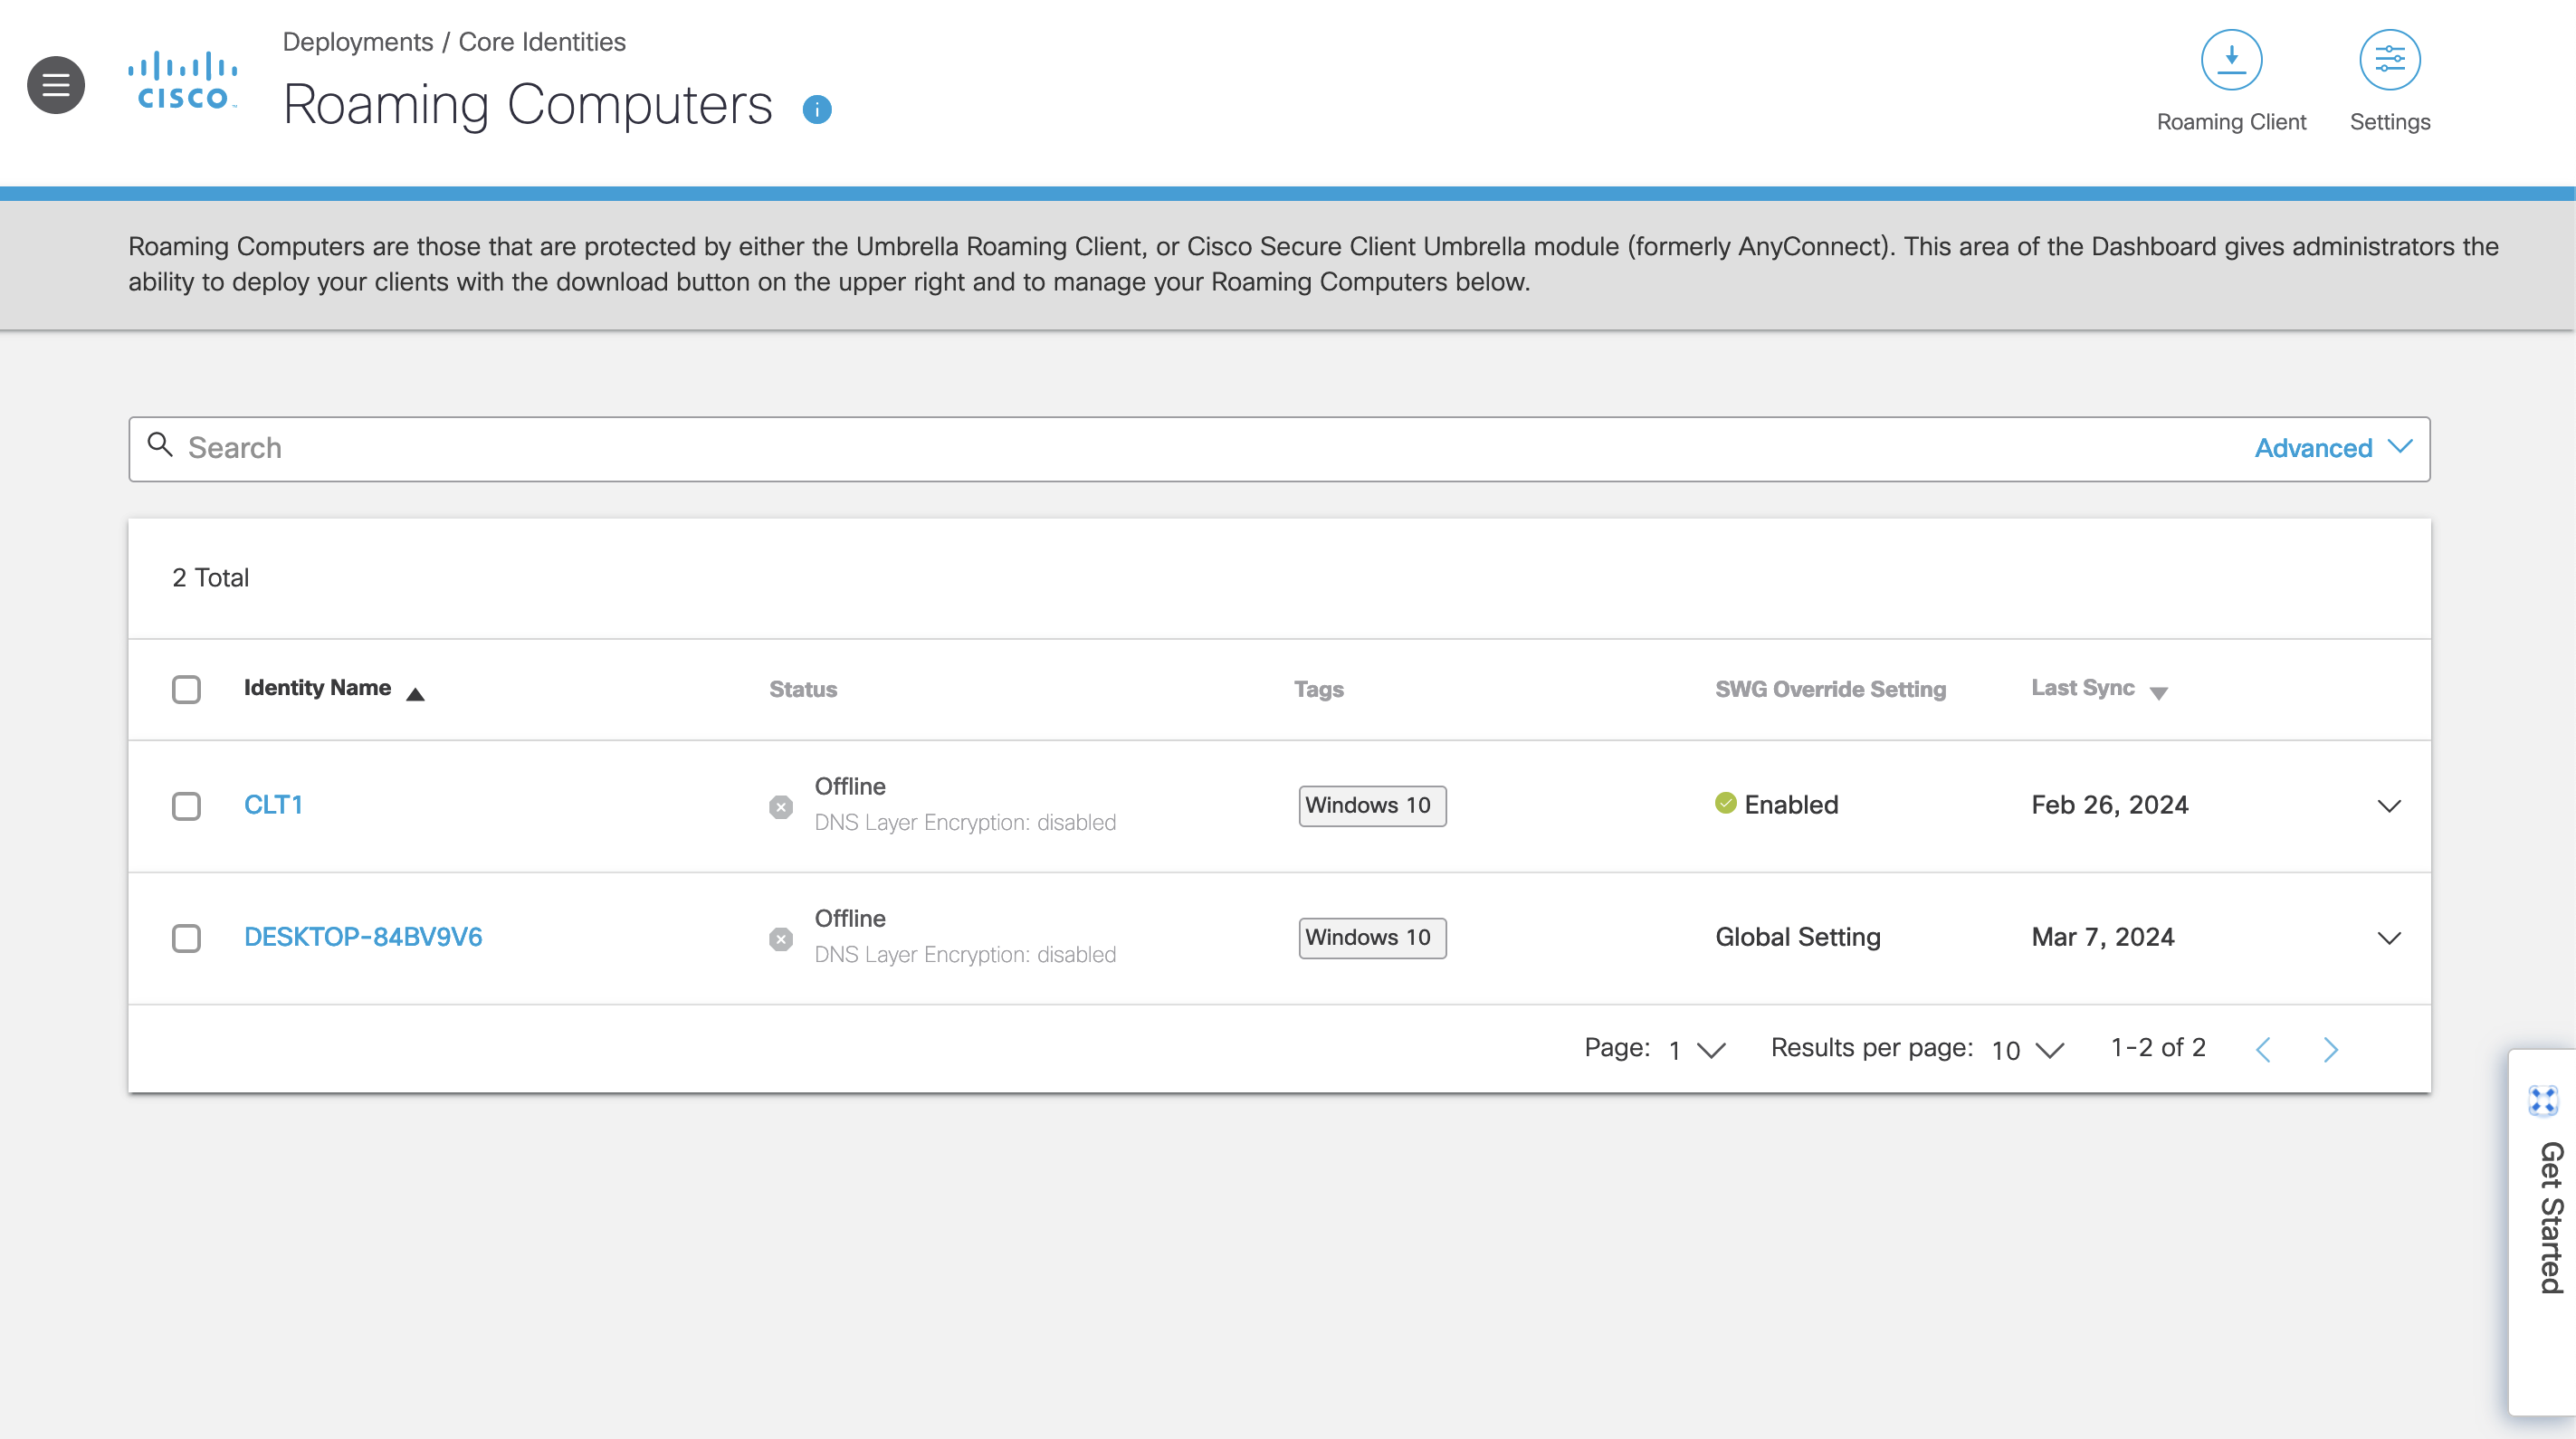Sort by Identity Name ascending arrow
Screen dimensions: 2576x1439
point(417,692)
